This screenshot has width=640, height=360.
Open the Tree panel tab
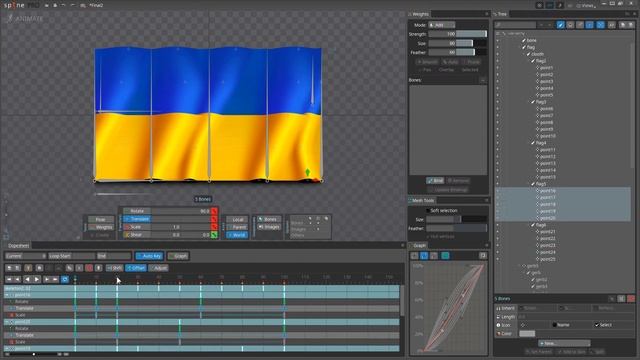(501, 14)
